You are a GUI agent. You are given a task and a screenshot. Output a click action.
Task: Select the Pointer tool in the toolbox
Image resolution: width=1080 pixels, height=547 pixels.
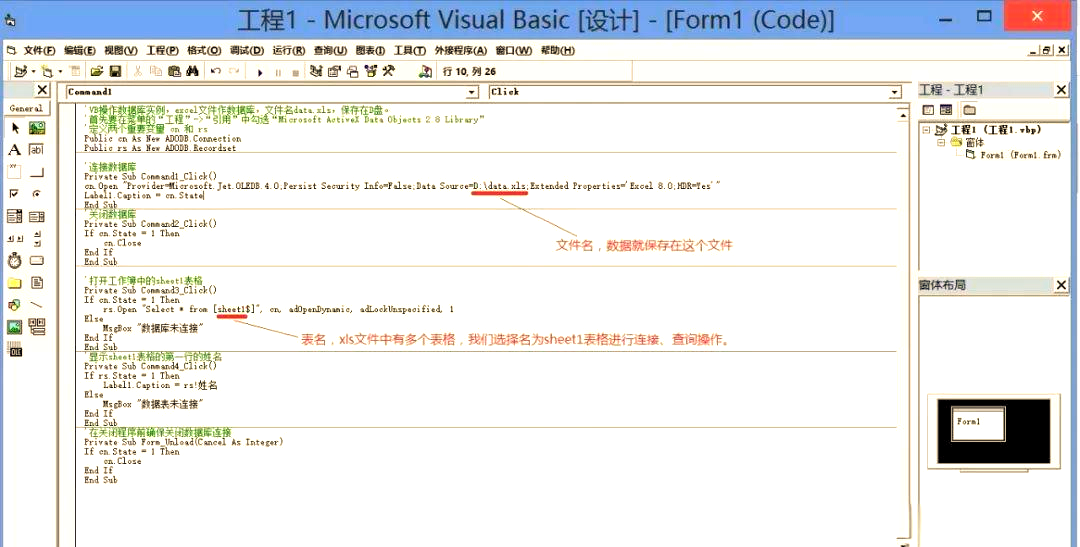pos(15,128)
